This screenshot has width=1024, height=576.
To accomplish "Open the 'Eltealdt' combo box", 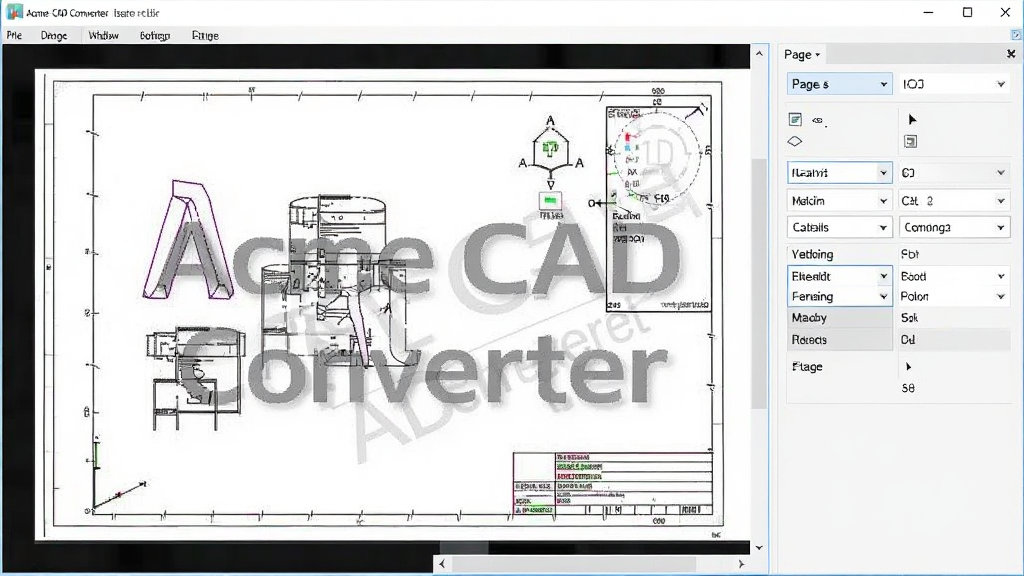I will tap(839, 276).
